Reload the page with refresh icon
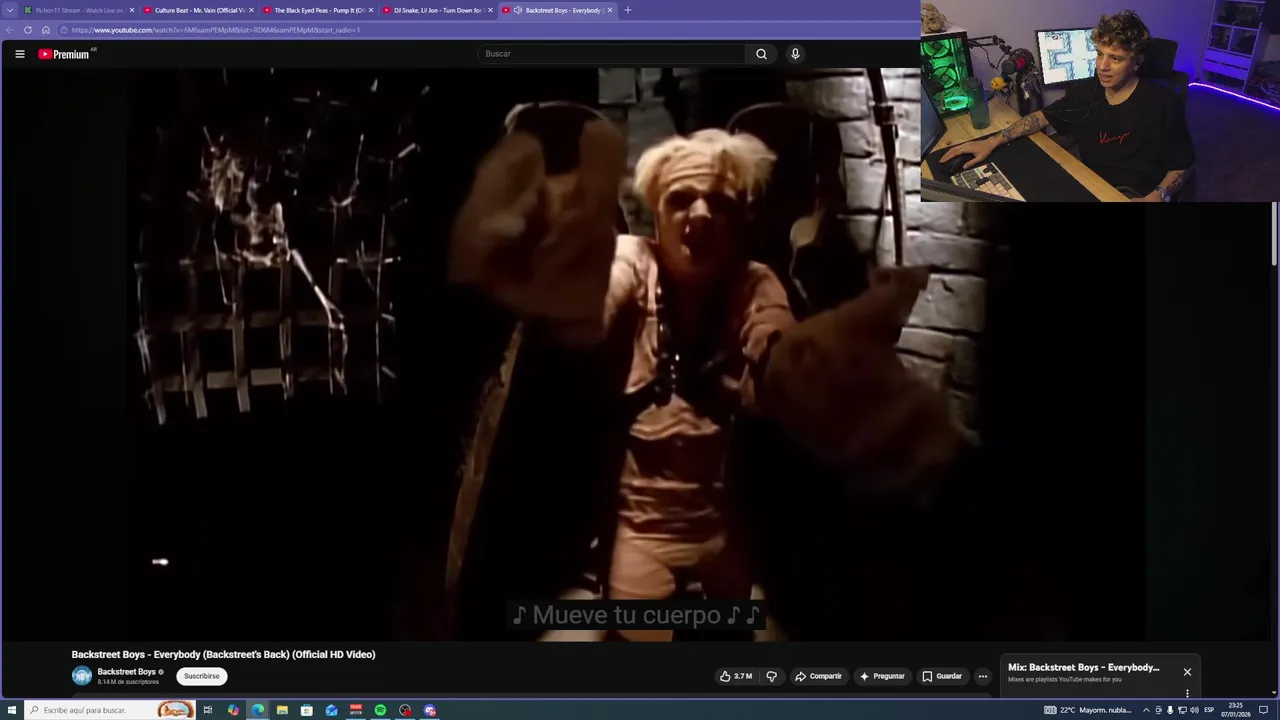The image size is (1280, 720). point(27,30)
